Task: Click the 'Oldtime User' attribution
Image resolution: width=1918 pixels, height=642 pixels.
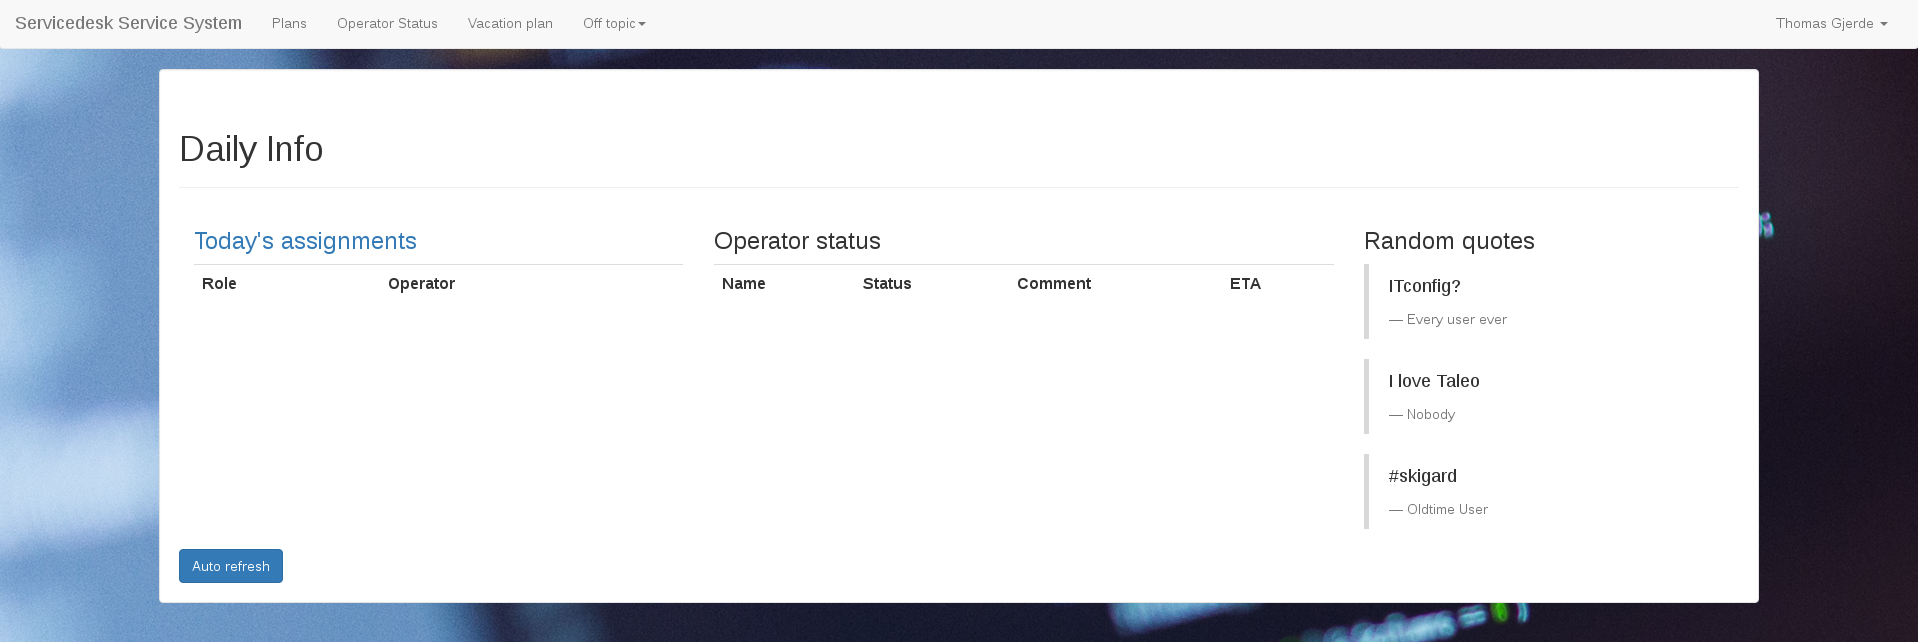Action: click(1438, 510)
